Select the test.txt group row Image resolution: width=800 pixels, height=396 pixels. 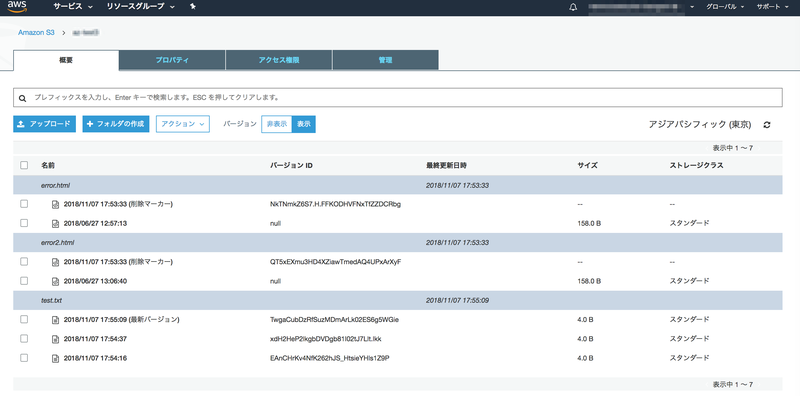(398, 300)
